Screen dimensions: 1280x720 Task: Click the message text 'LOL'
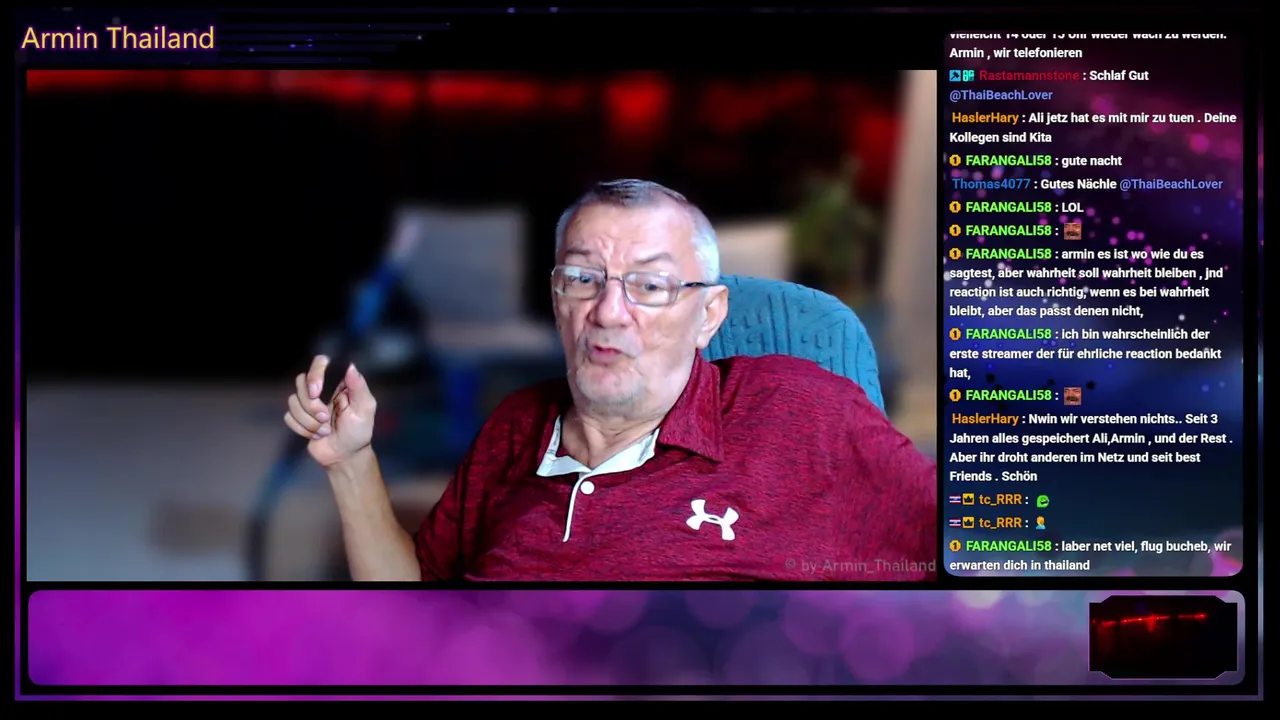(1072, 208)
